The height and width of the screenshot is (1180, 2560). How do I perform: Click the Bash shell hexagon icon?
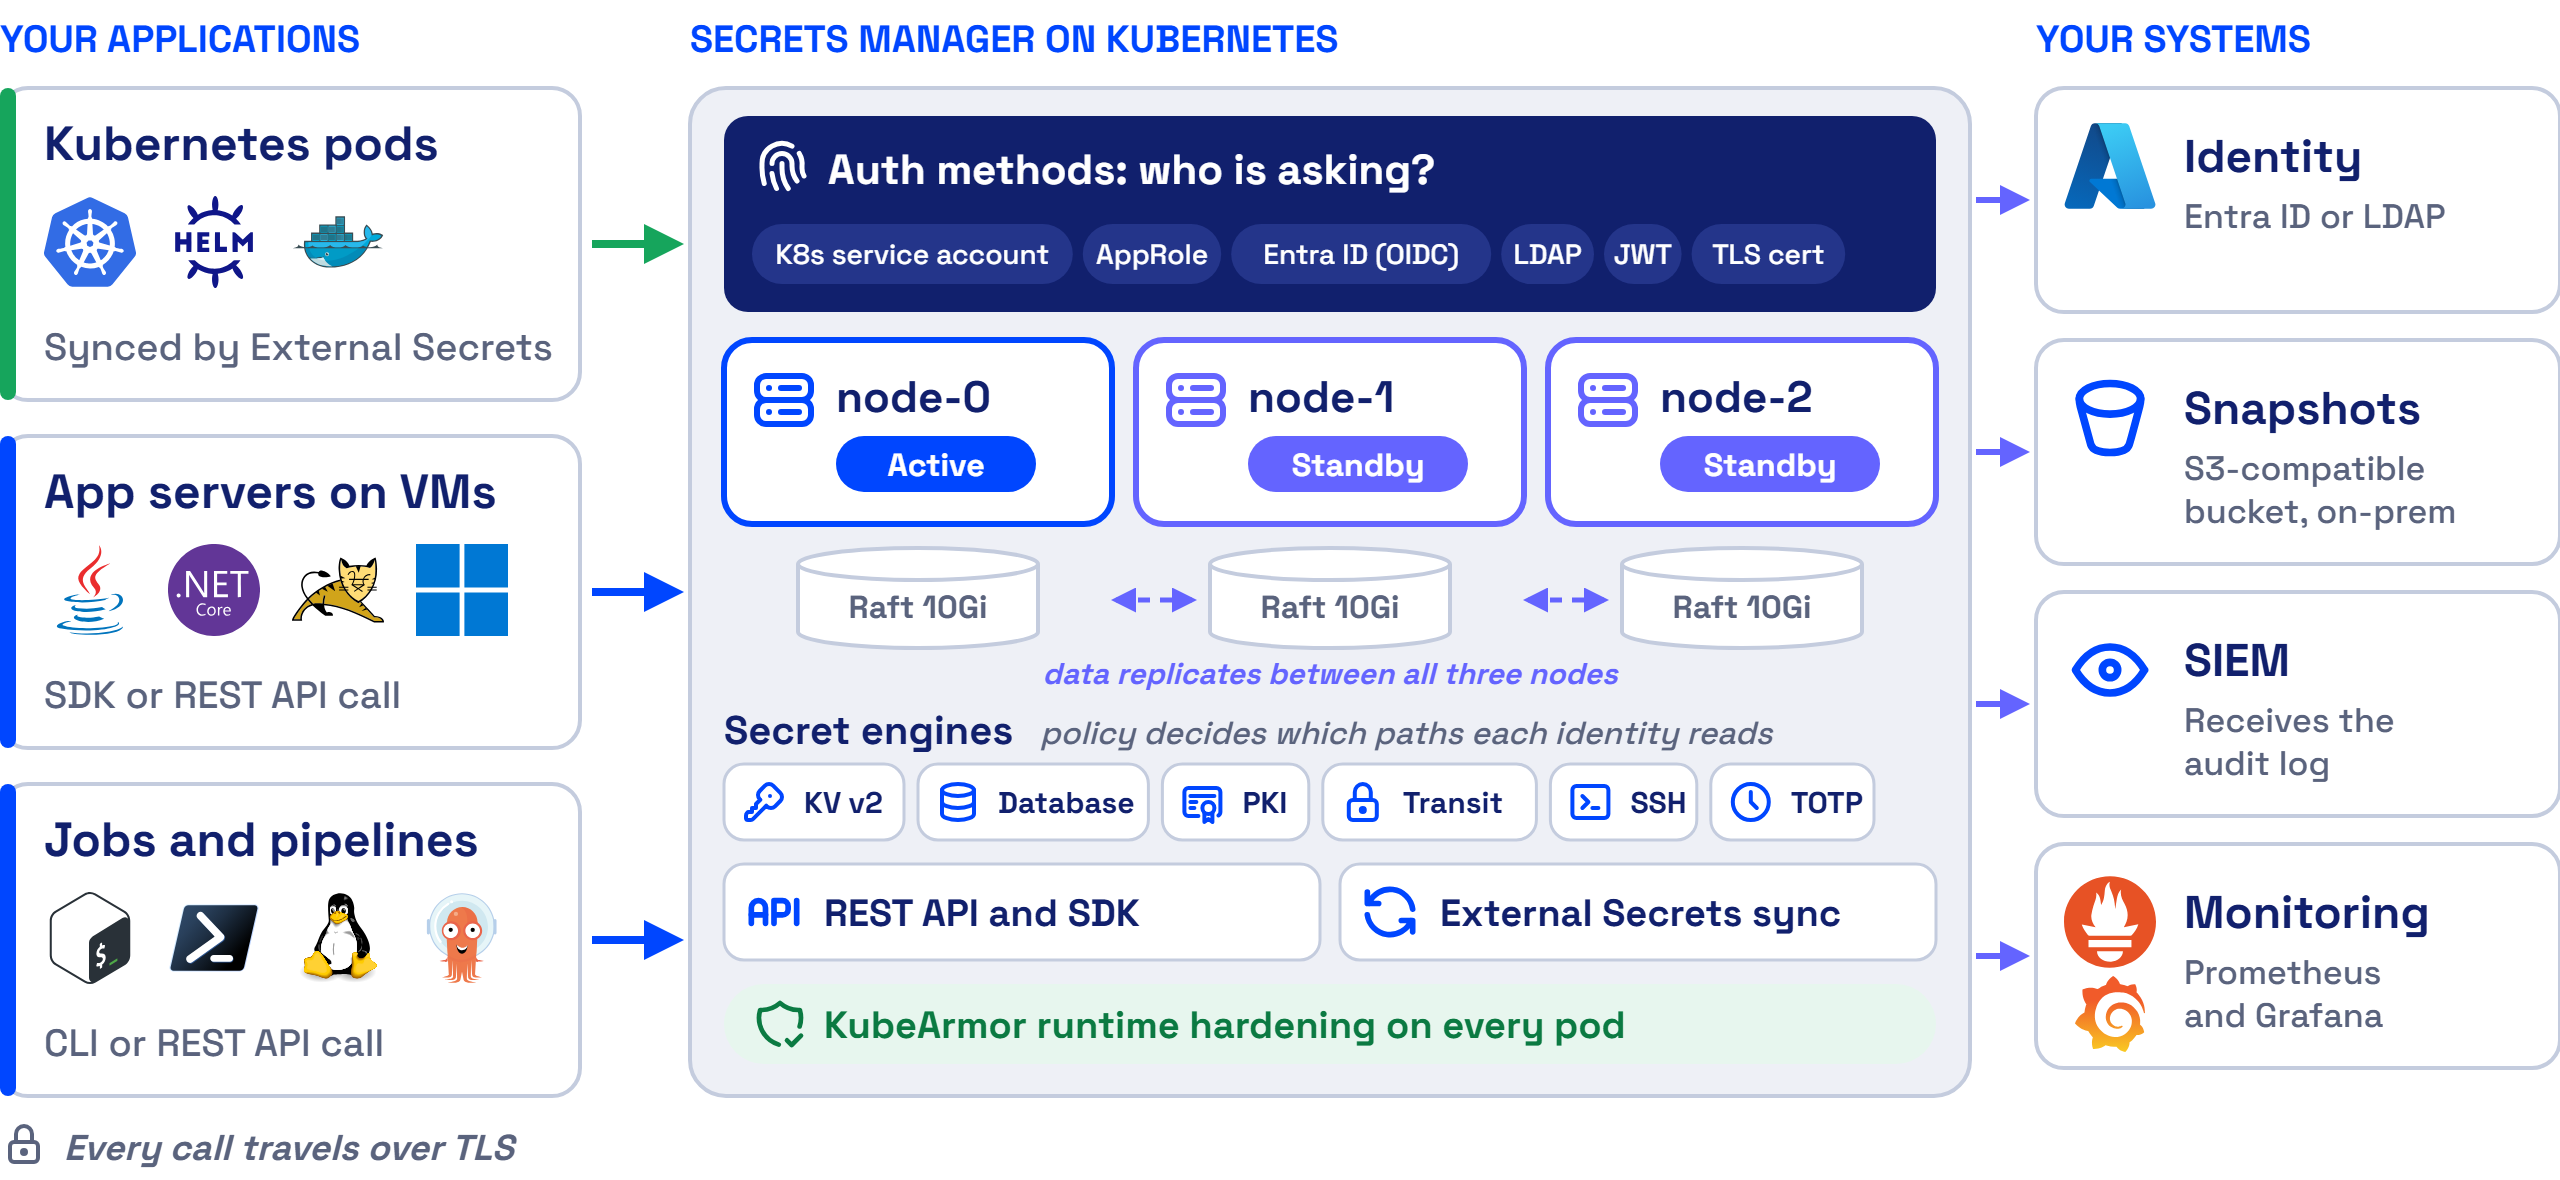point(90,938)
